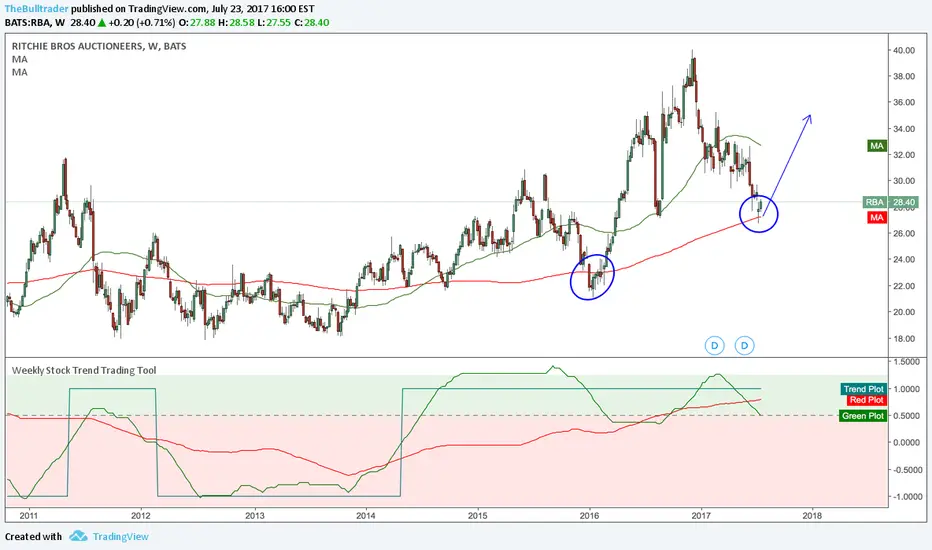Click the 2011 time axis label
932x550 pixels.
click(28, 516)
